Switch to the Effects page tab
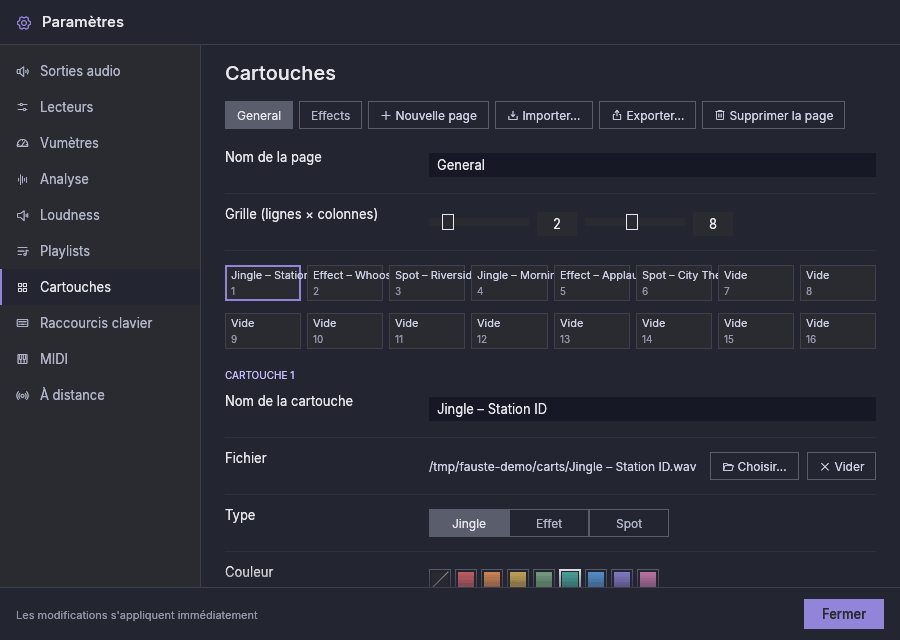The width and height of the screenshot is (900, 640). point(331,115)
